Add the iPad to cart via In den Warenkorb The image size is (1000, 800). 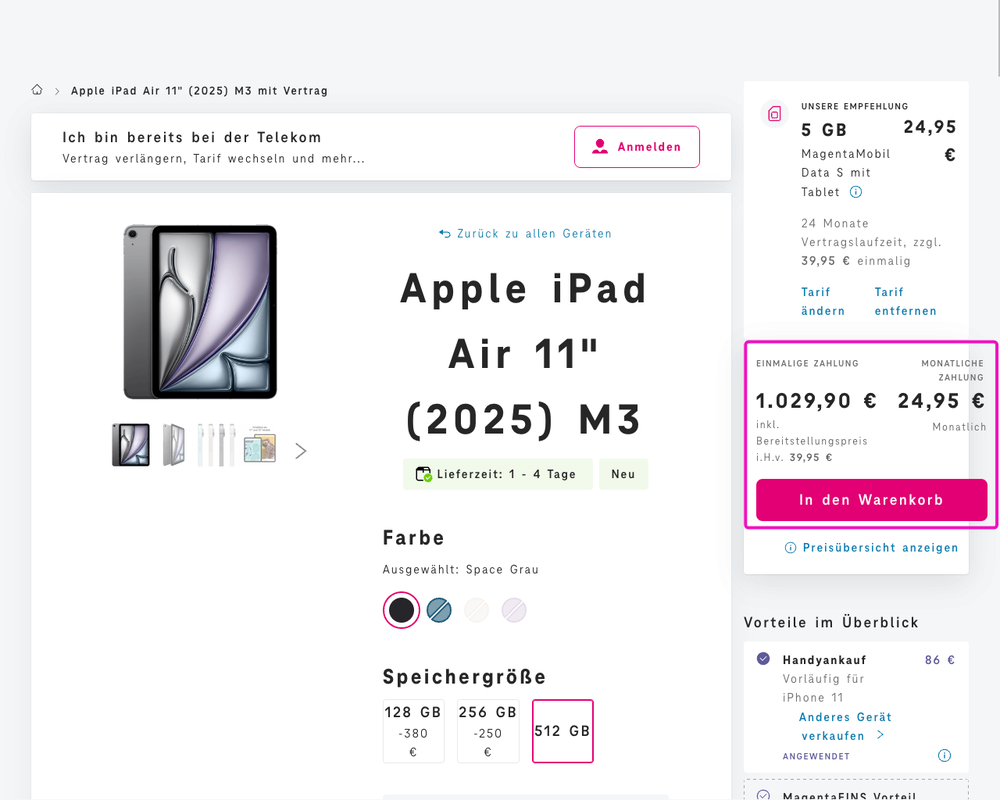point(870,500)
